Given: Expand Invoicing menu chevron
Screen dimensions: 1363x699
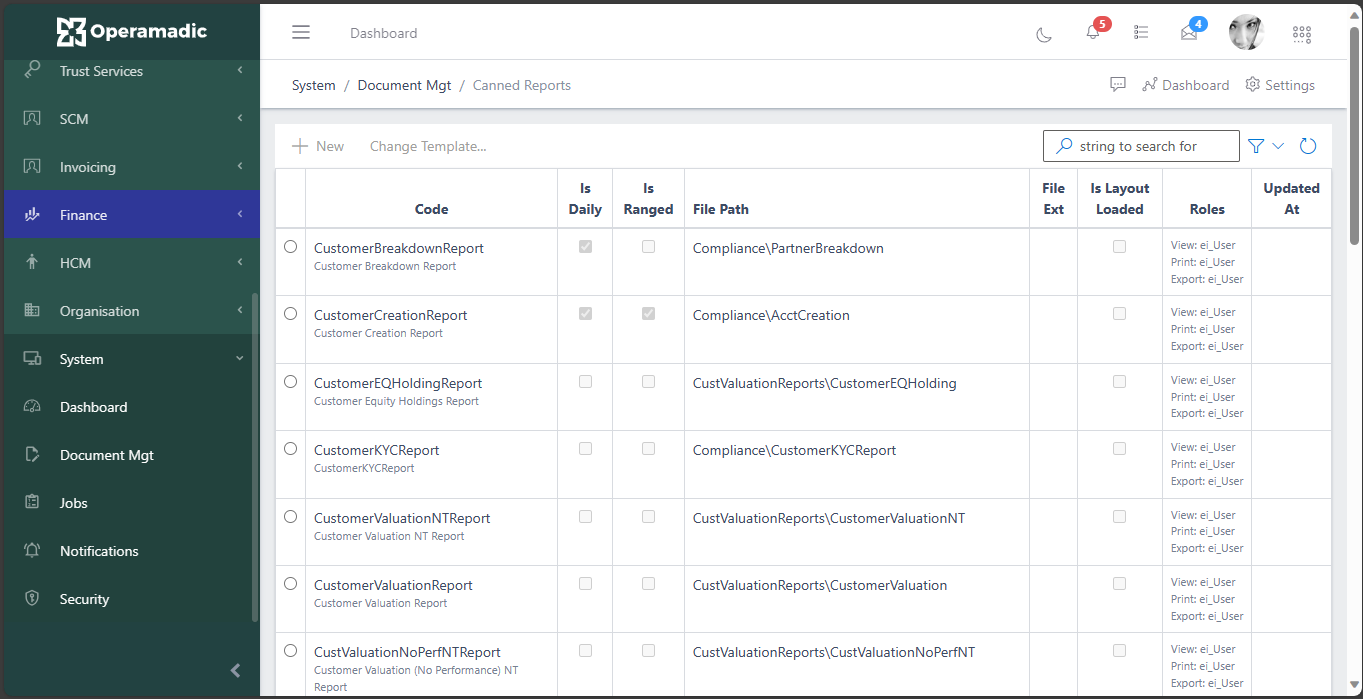Looking at the screenshot, I should click(240, 166).
